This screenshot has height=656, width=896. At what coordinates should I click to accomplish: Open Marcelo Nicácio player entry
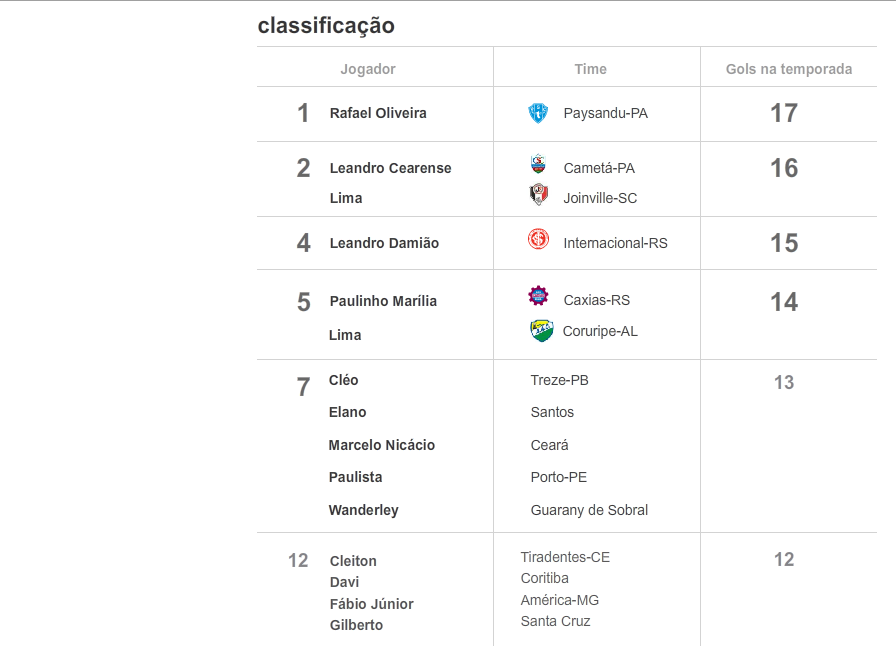(382, 445)
